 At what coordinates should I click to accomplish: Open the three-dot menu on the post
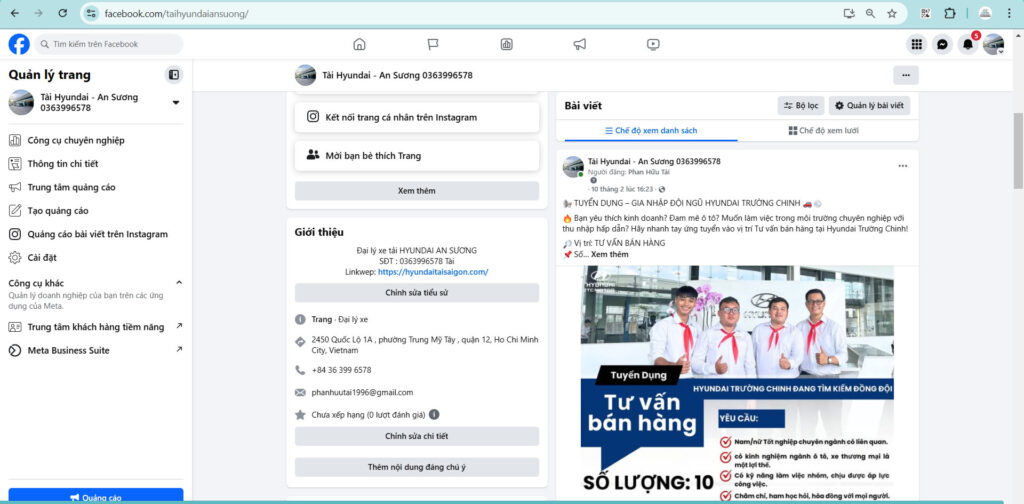[902, 166]
